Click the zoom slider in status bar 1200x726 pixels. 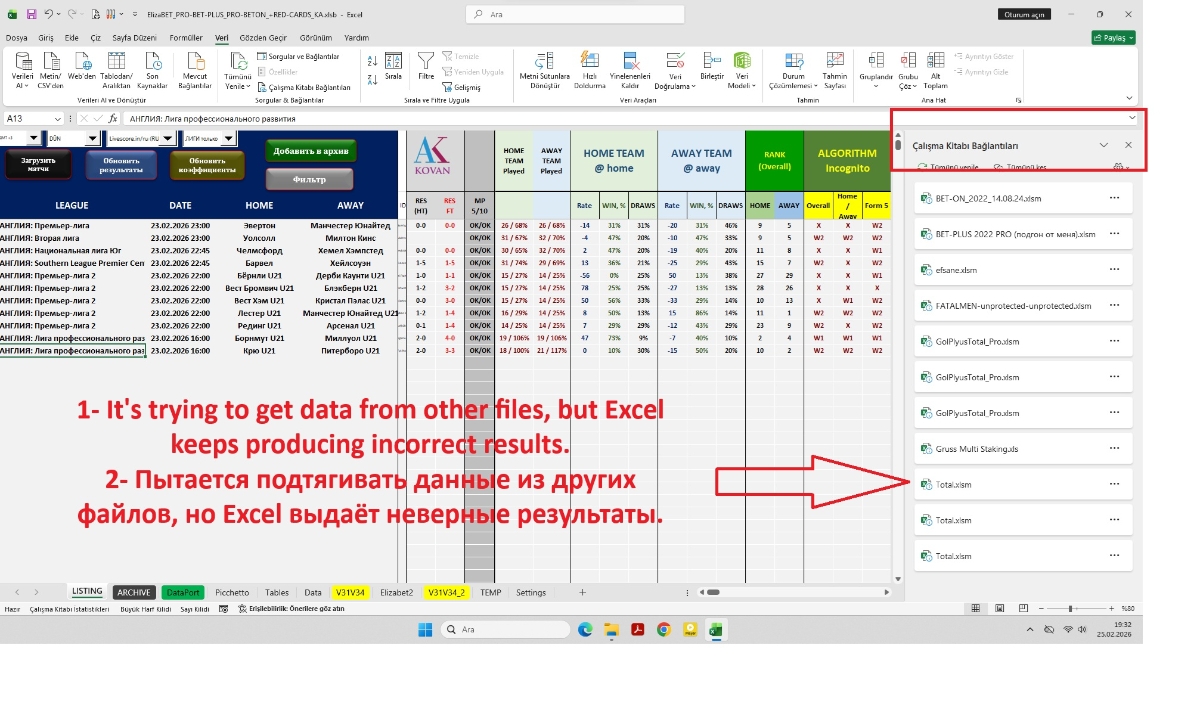(1070, 608)
